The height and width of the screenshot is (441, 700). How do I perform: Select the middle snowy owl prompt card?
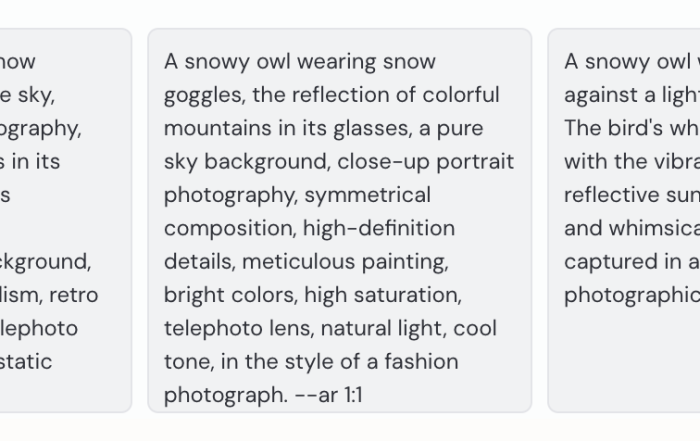click(340, 220)
